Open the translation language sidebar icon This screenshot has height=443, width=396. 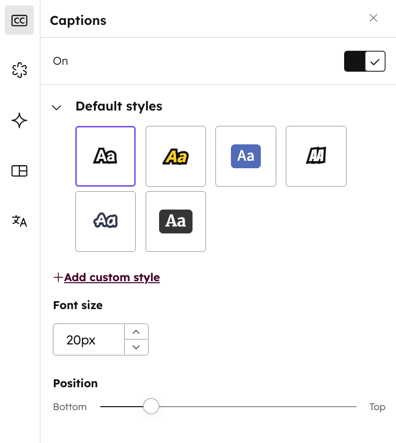19,221
